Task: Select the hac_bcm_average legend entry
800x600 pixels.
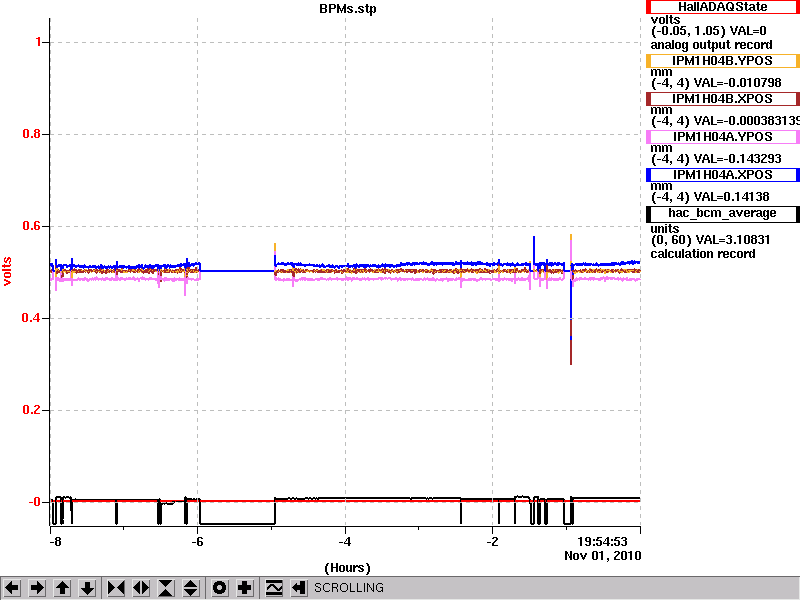Action: pyautogui.click(x=722, y=214)
